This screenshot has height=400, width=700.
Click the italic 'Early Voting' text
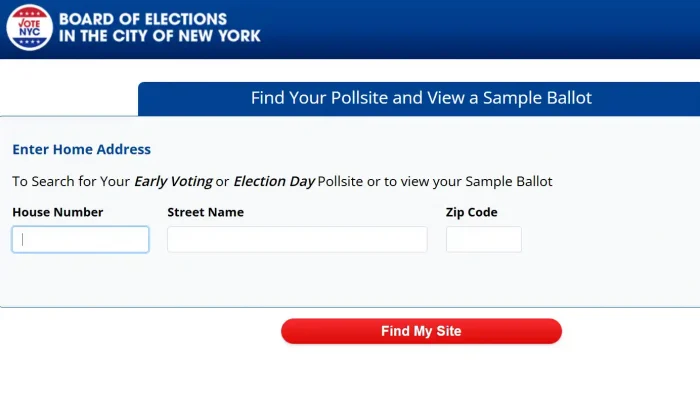[173, 182]
